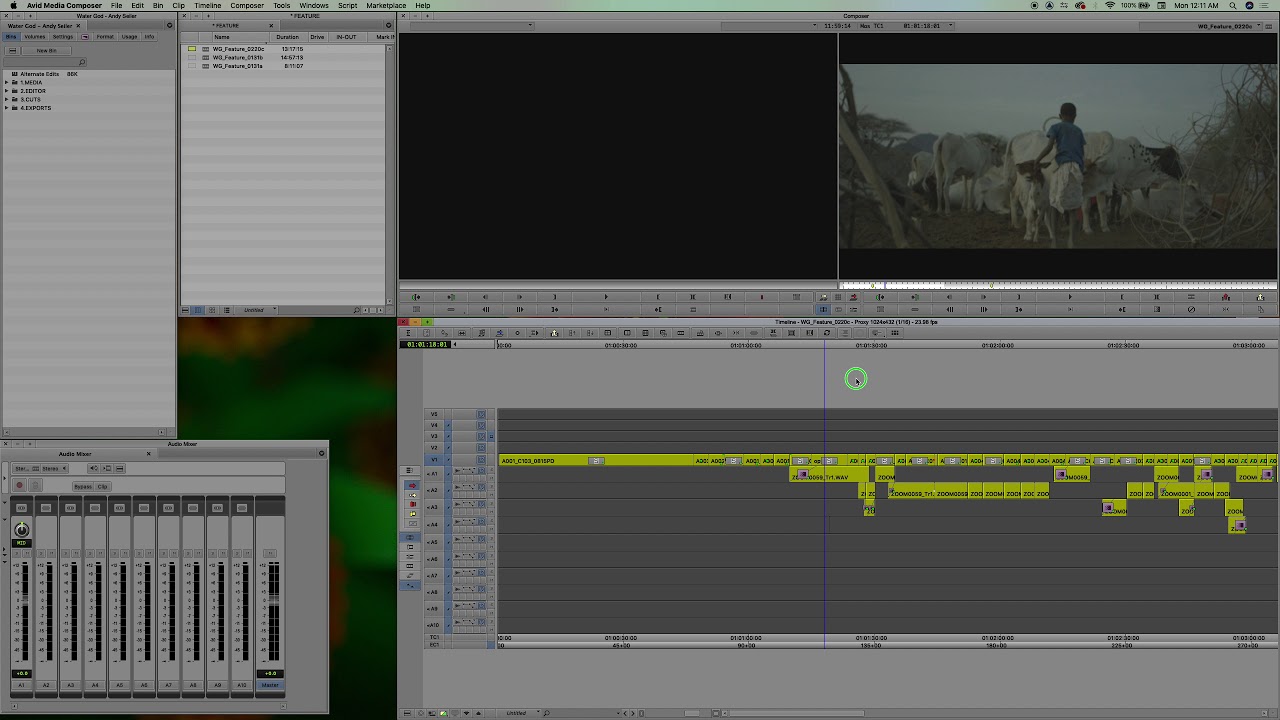Viewport: 1280px width, 720px height.
Task: Open the Info tab in project window
Action: (149, 37)
